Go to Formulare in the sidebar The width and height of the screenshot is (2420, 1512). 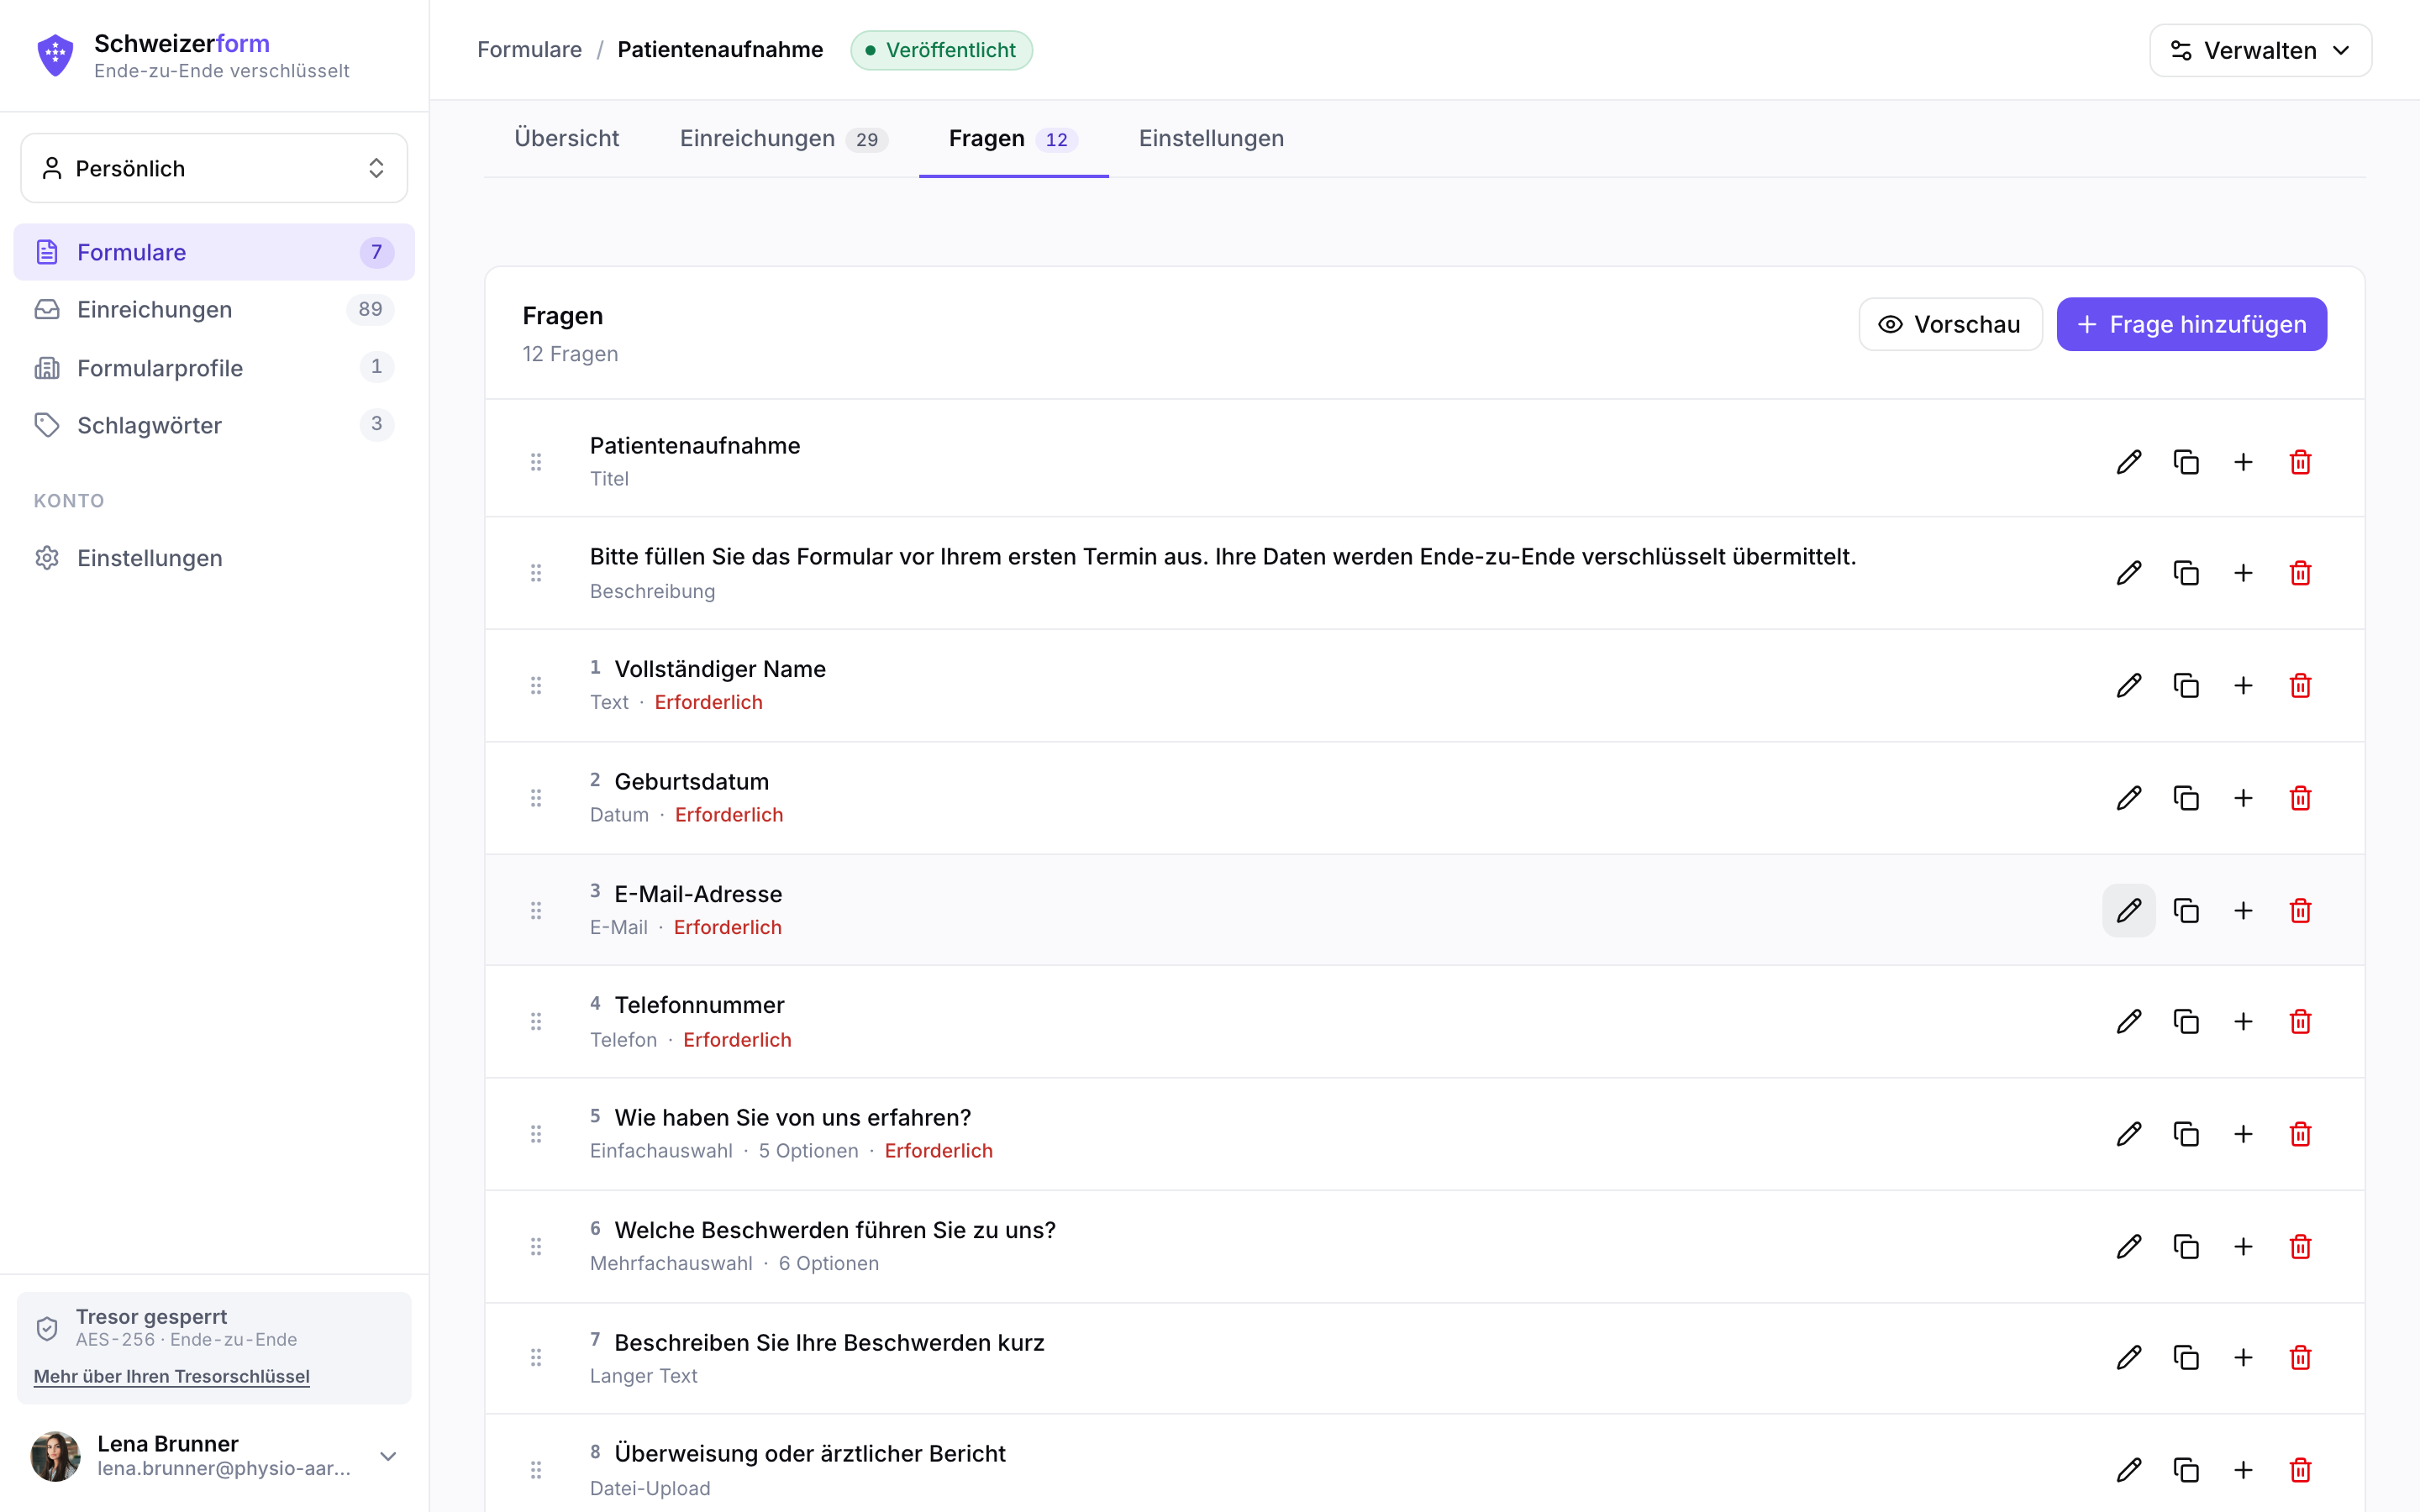214,252
